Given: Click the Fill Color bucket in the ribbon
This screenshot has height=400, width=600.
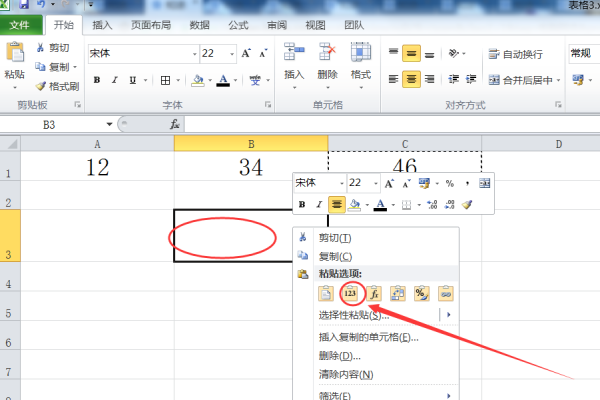Looking at the screenshot, I should tap(198, 80).
